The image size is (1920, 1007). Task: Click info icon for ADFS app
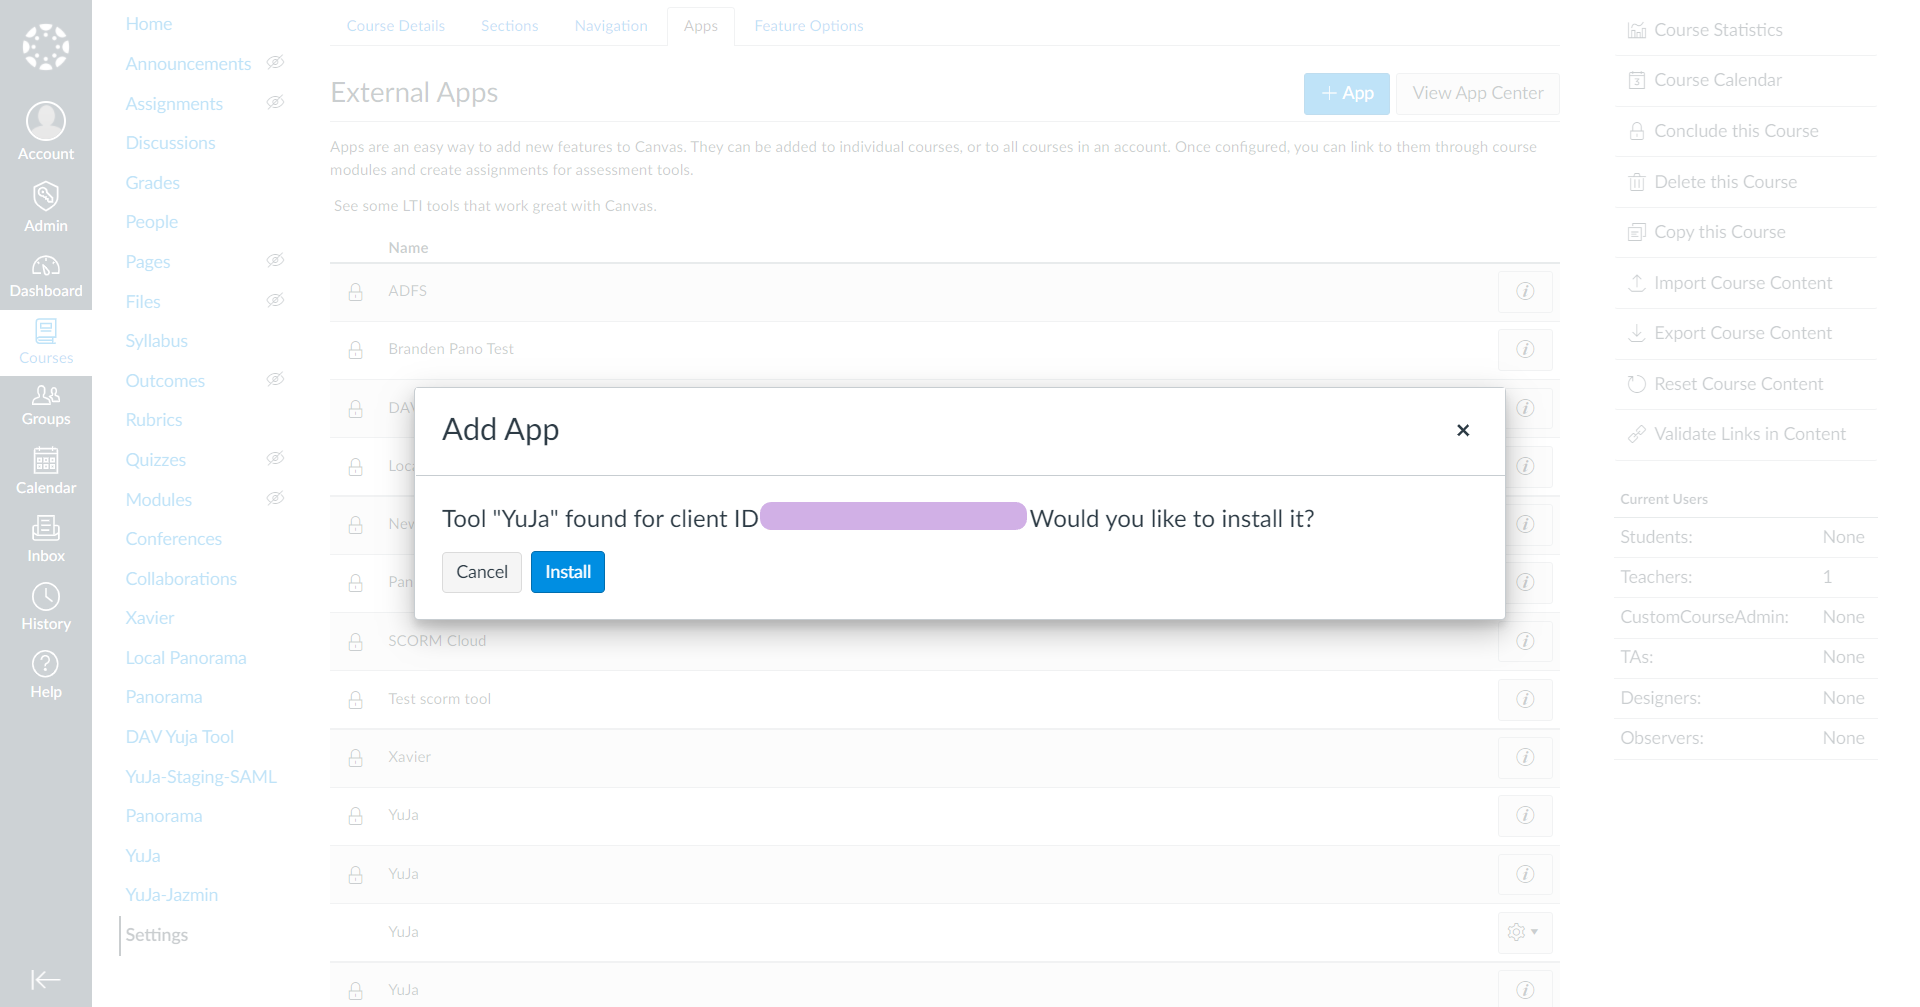[1524, 291]
